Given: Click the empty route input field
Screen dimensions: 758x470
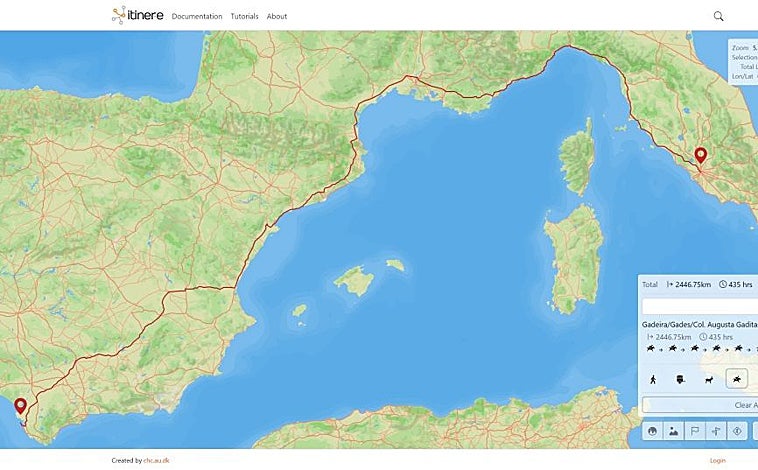Looking at the screenshot, I should click(700, 307).
